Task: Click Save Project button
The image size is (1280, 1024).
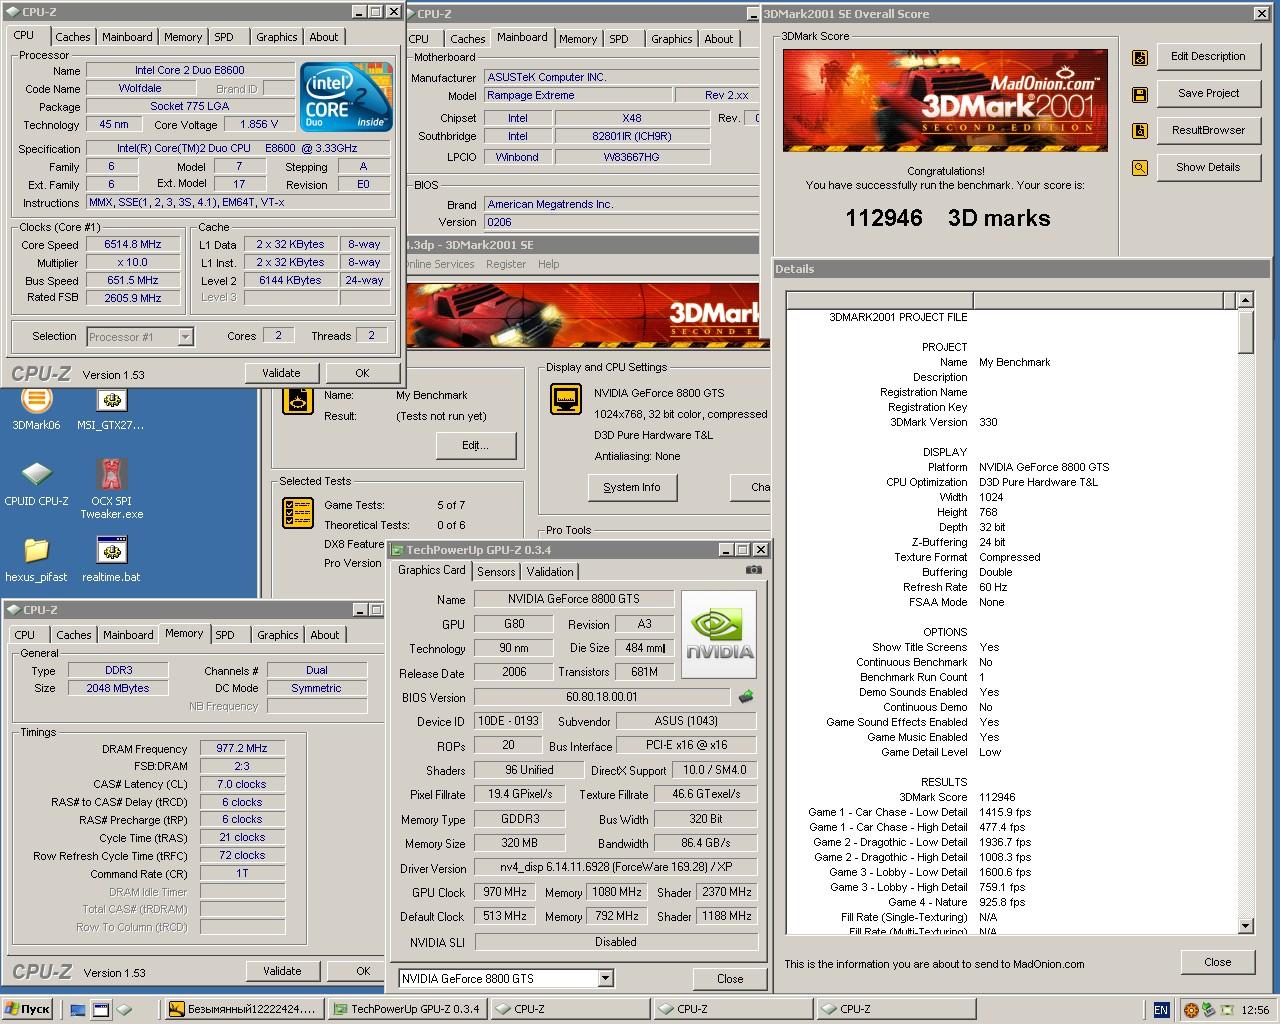Action: pyautogui.click(x=1208, y=94)
